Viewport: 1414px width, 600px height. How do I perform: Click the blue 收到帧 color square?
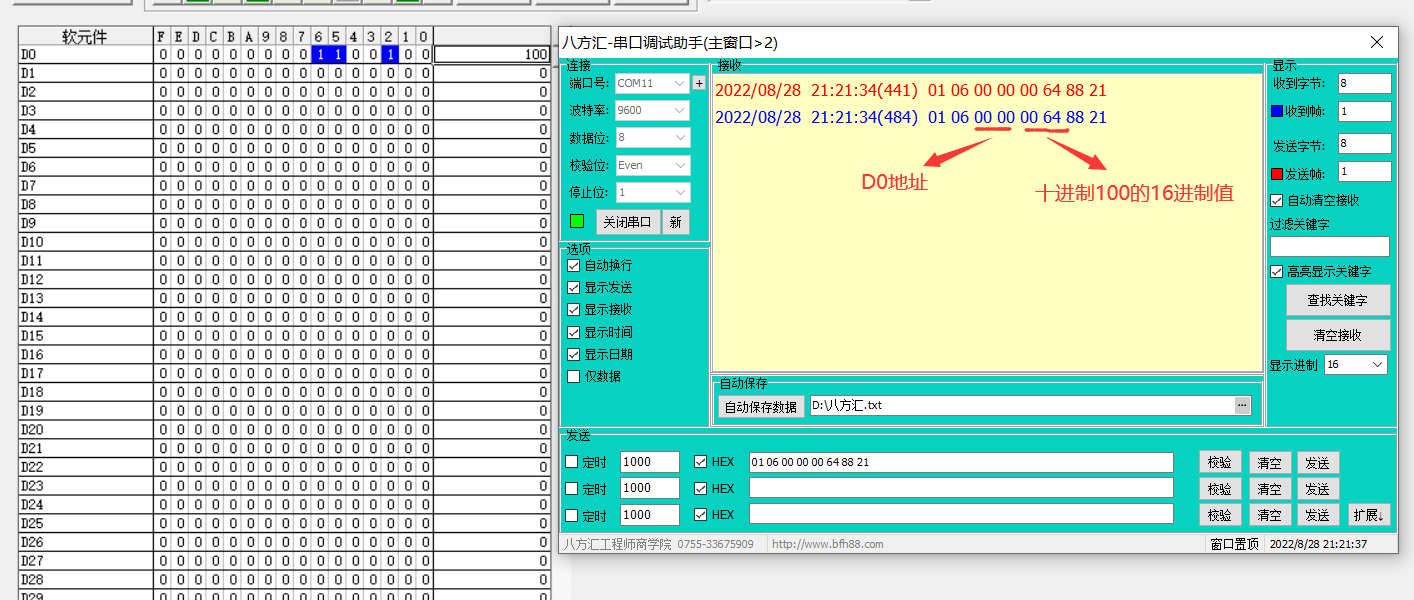point(1277,111)
